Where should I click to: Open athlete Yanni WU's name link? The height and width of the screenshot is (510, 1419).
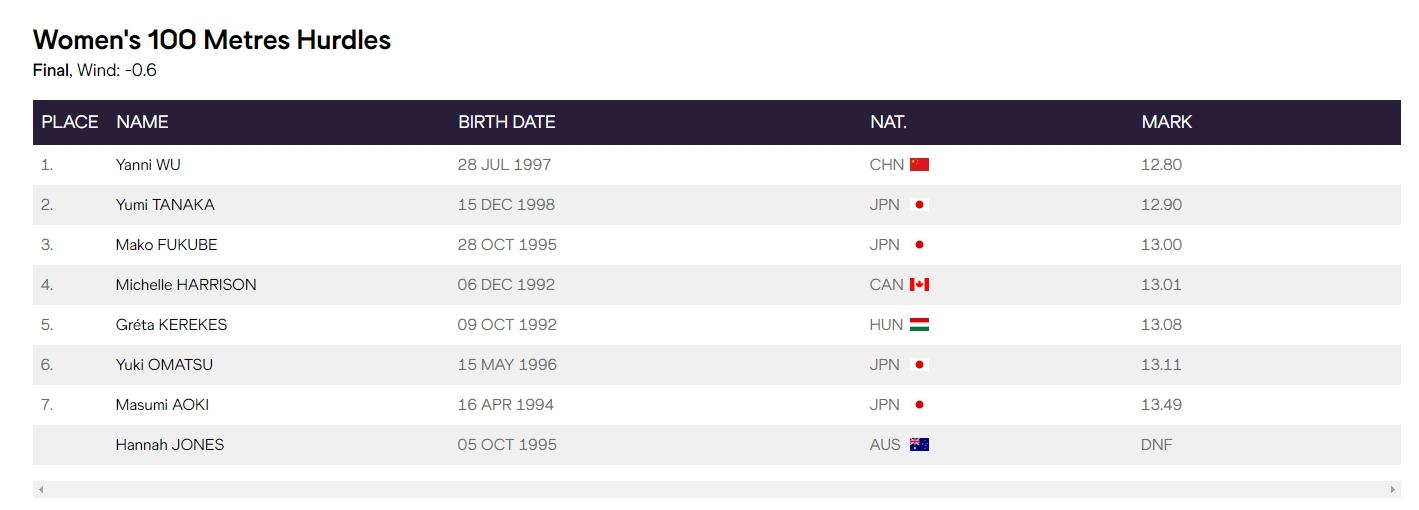tap(148, 165)
